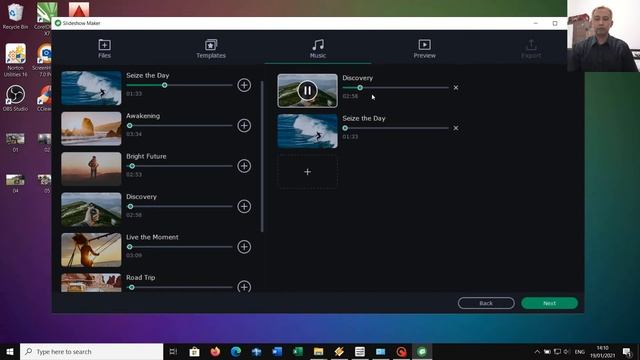
Task: Click the Bright Future thumbnail
Action: pyautogui.click(x=91, y=169)
